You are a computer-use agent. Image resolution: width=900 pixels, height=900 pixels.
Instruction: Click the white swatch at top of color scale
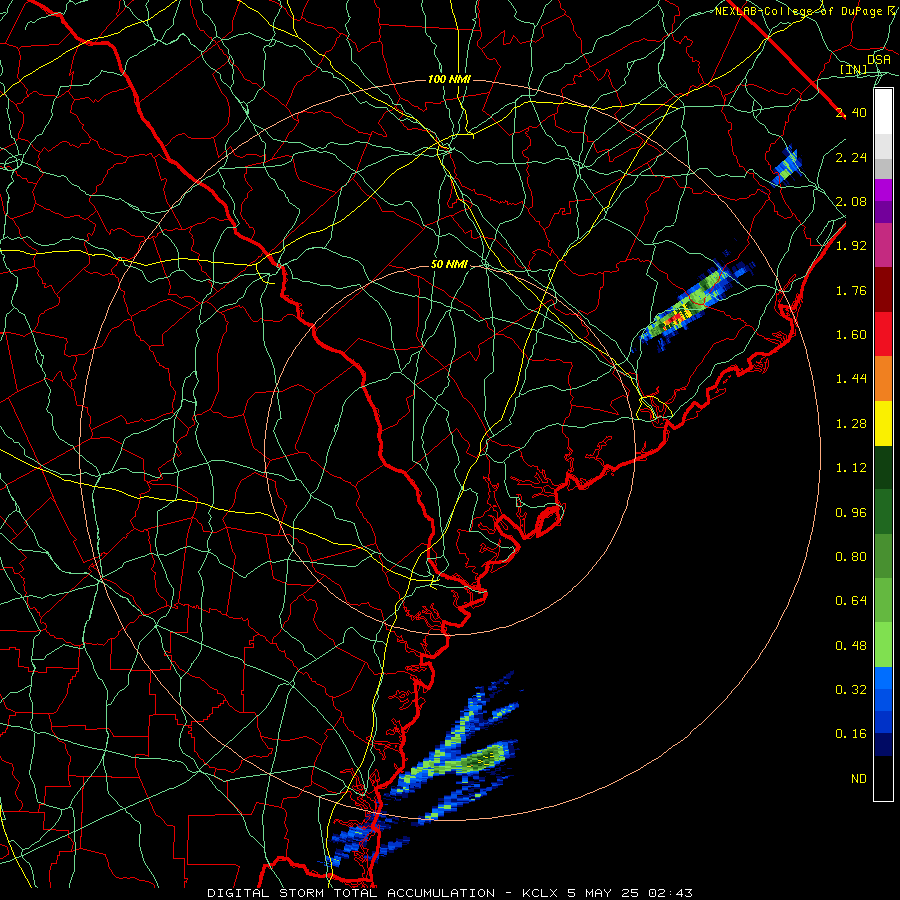coord(883,112)
